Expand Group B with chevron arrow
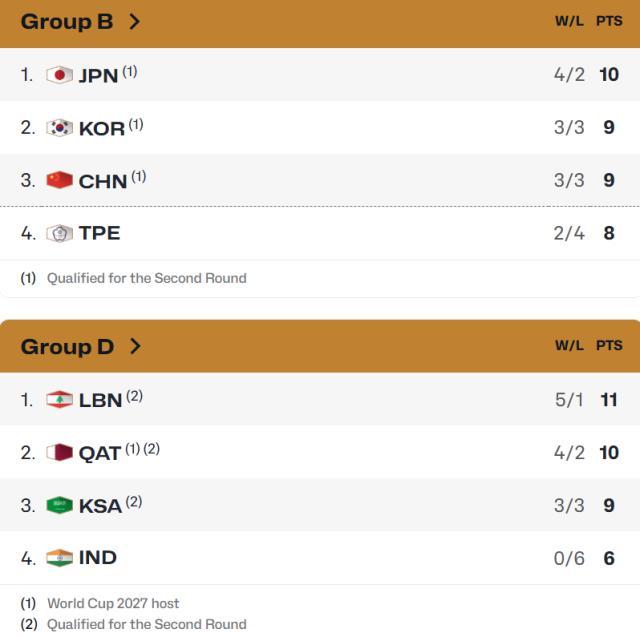Viewport: 640px width, 637px height. (x=135, y=22)
